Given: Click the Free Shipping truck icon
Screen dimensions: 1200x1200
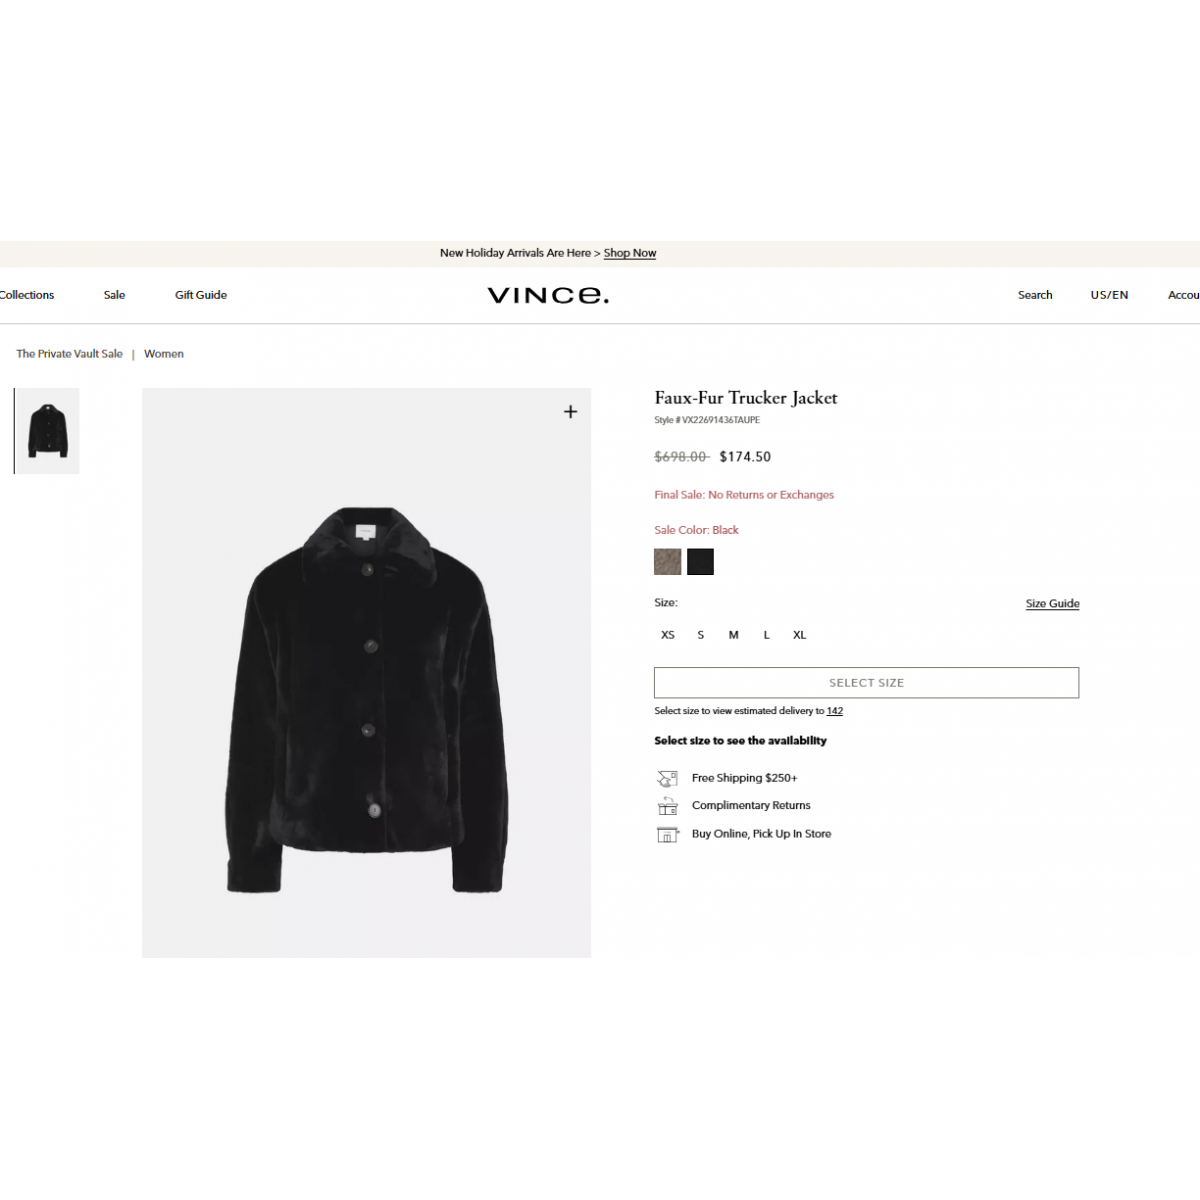Looking at the screenshot, I should coord(667,778).
